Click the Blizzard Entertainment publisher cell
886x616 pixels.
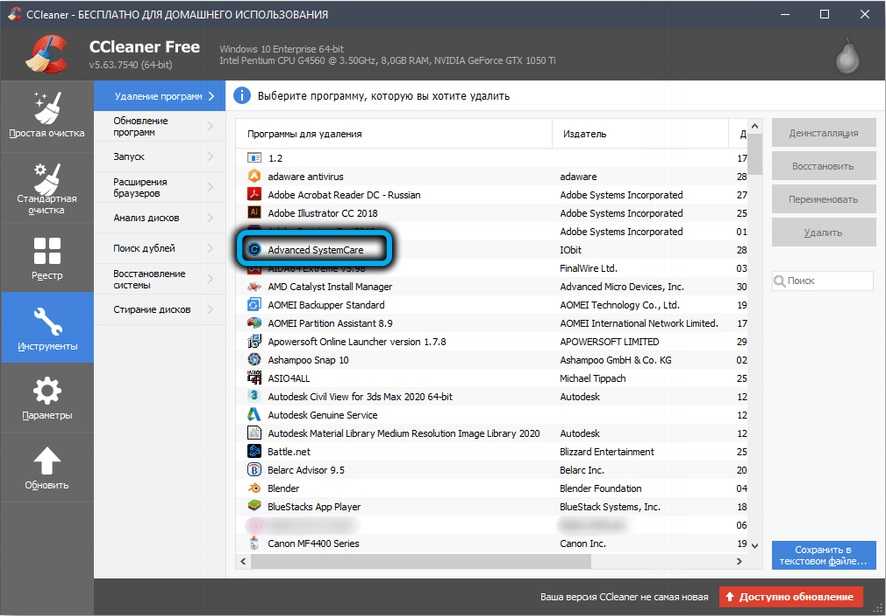tap(607, 452)
